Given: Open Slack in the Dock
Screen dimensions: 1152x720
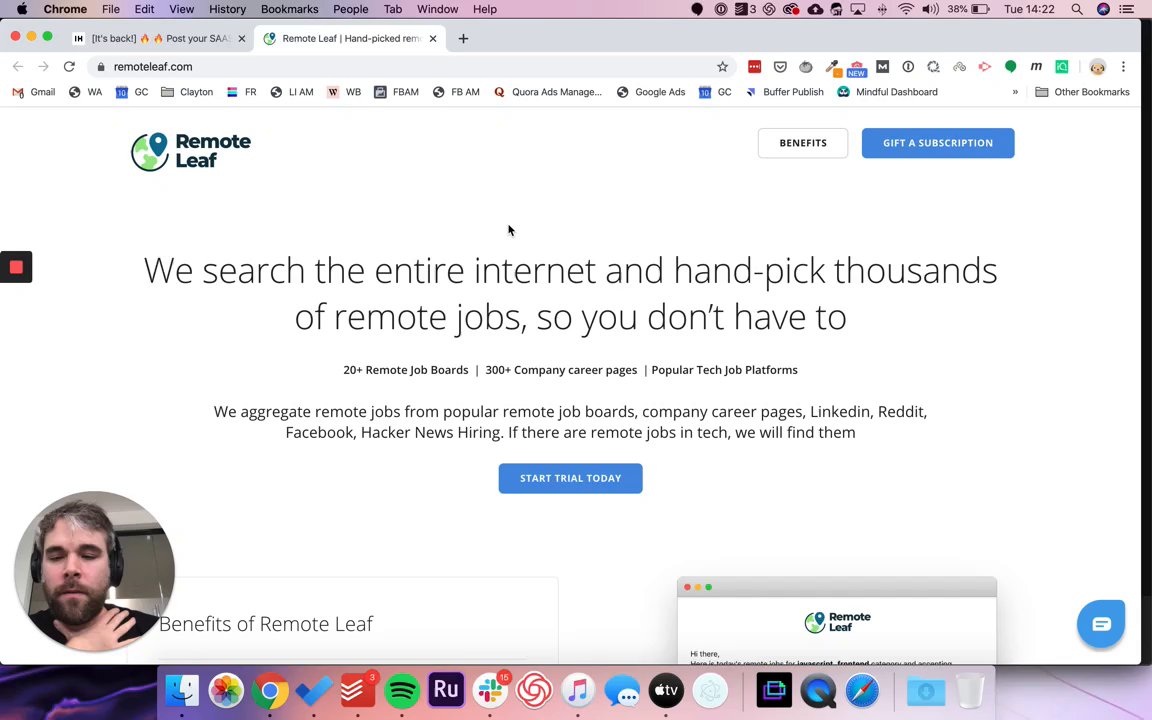Looking at the screenshot, I should click(x=490, y=691).
